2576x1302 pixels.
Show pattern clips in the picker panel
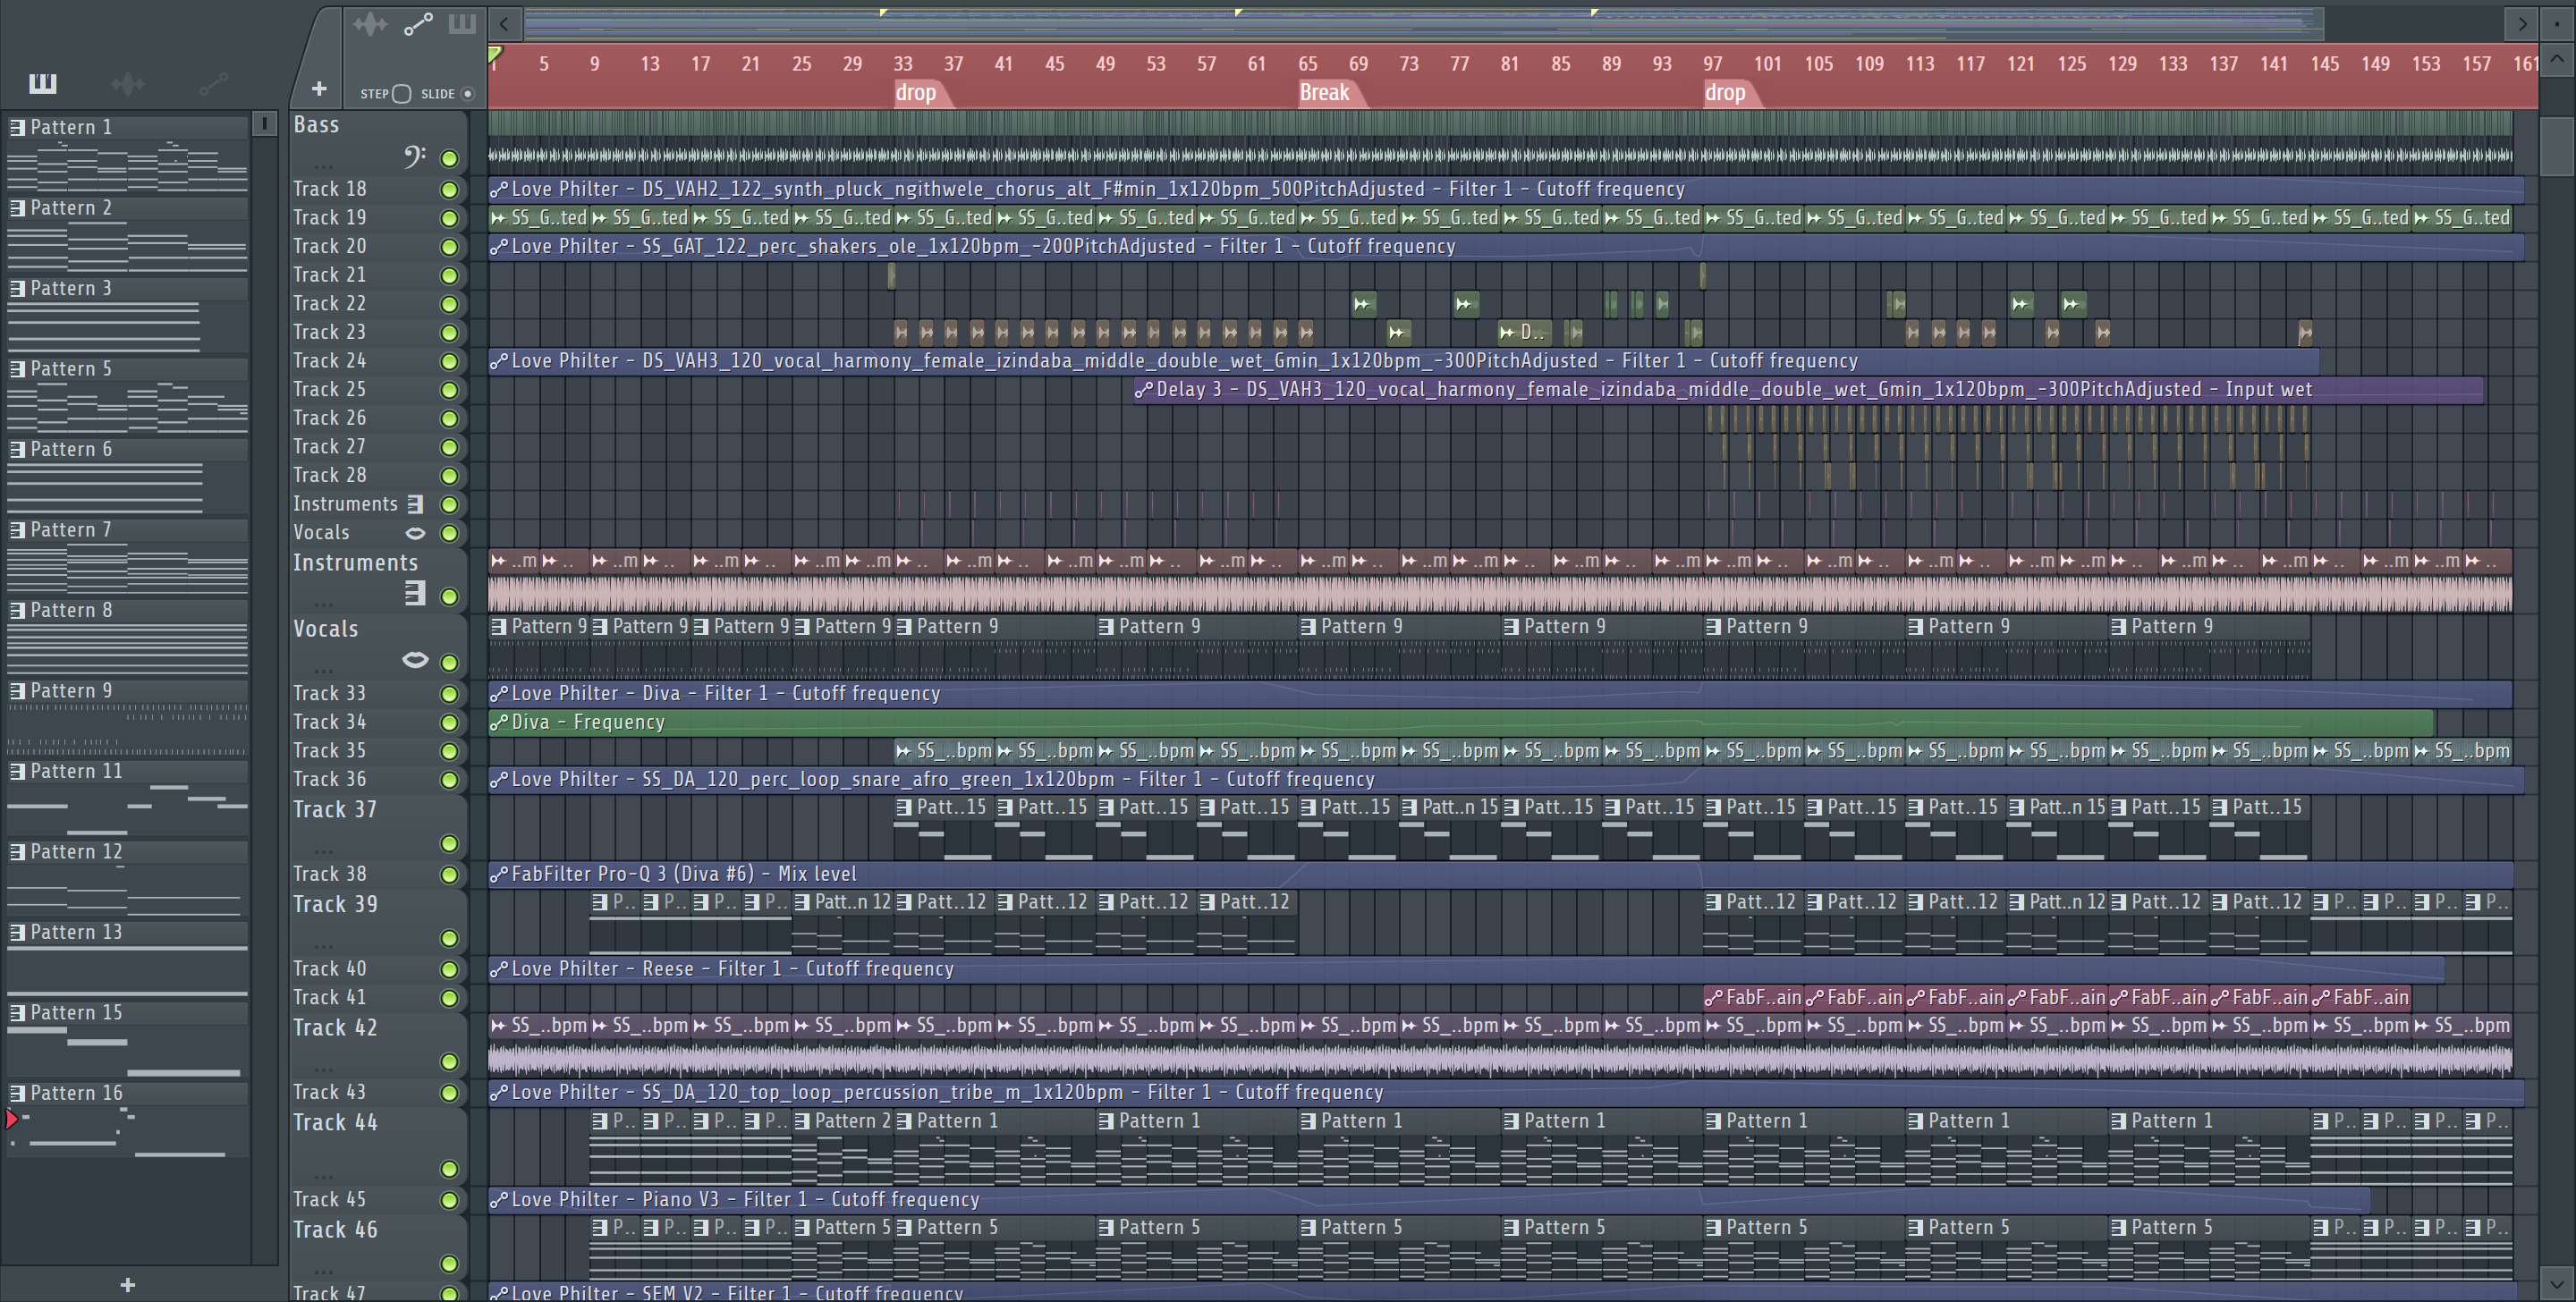click(42, 83)
